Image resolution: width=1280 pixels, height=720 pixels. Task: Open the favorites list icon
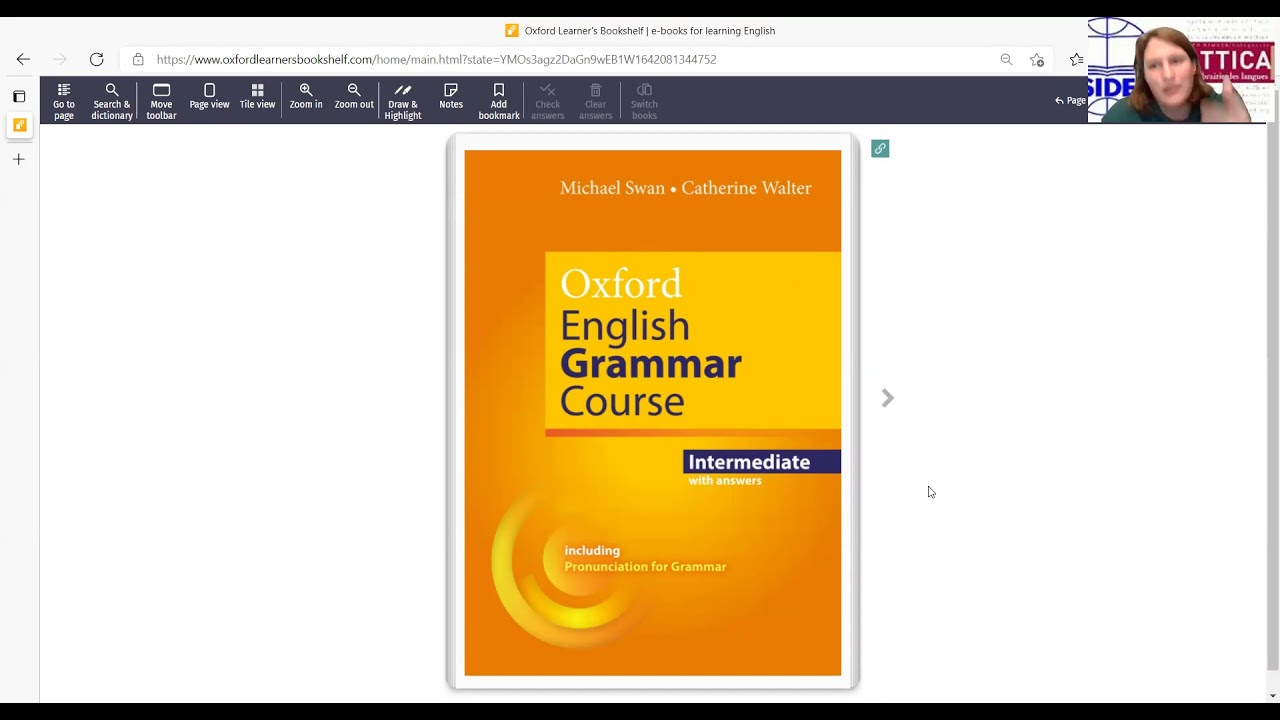click(1076, 59)
